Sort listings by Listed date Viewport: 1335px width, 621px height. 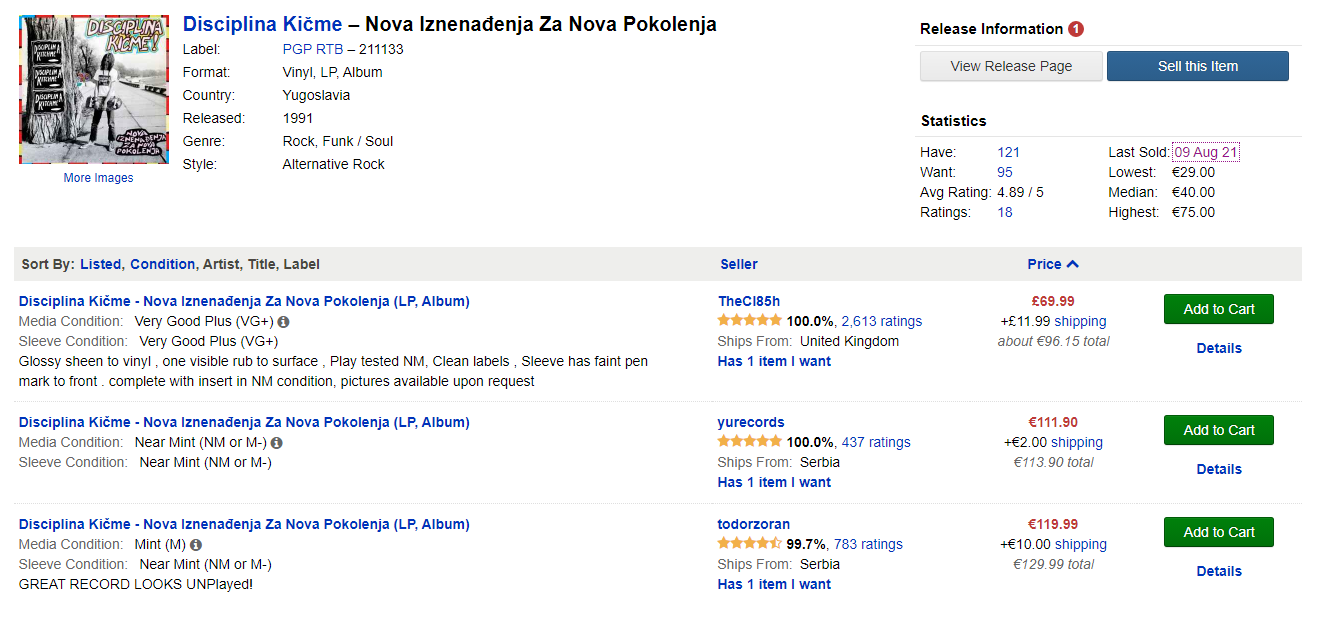pos(100,265)
